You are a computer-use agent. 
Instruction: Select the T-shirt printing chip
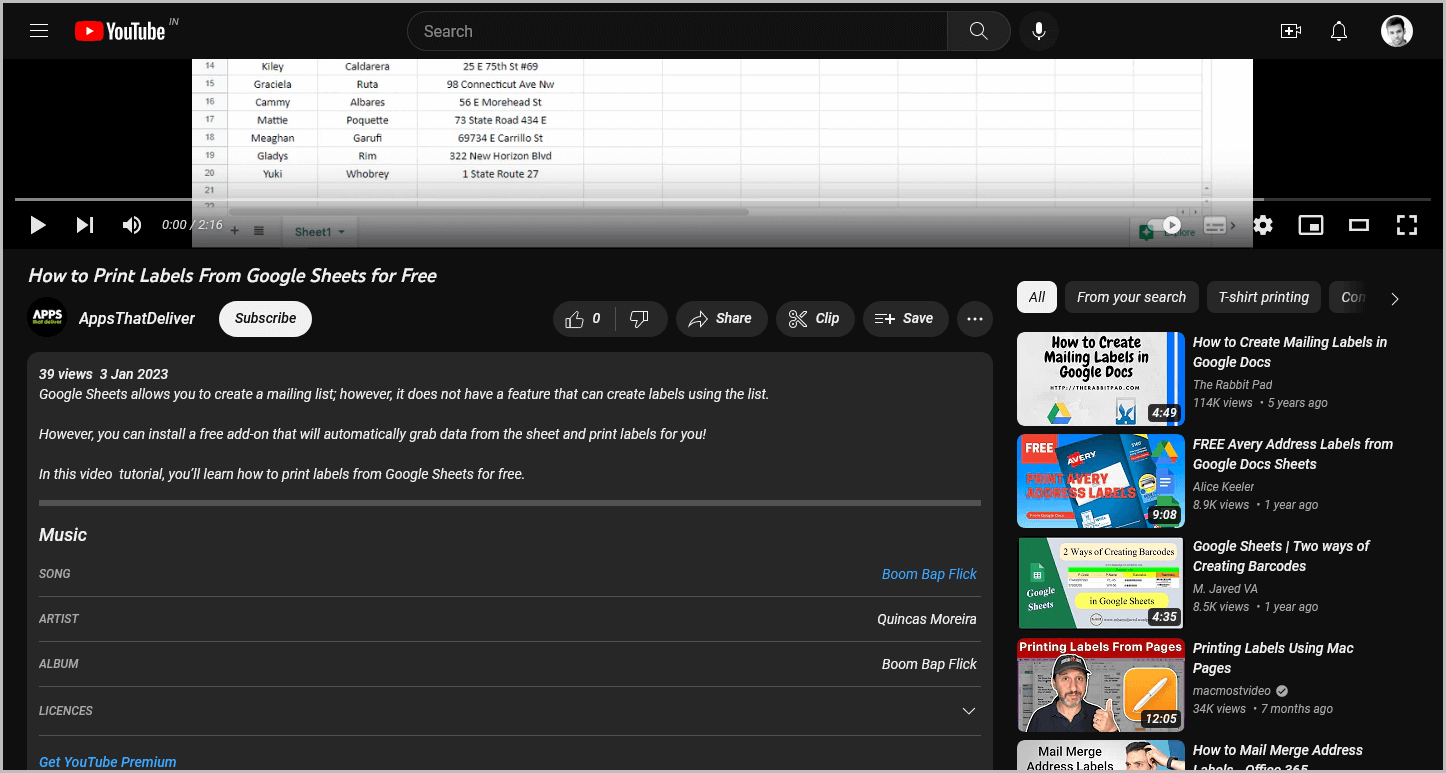pos(1263,297)
